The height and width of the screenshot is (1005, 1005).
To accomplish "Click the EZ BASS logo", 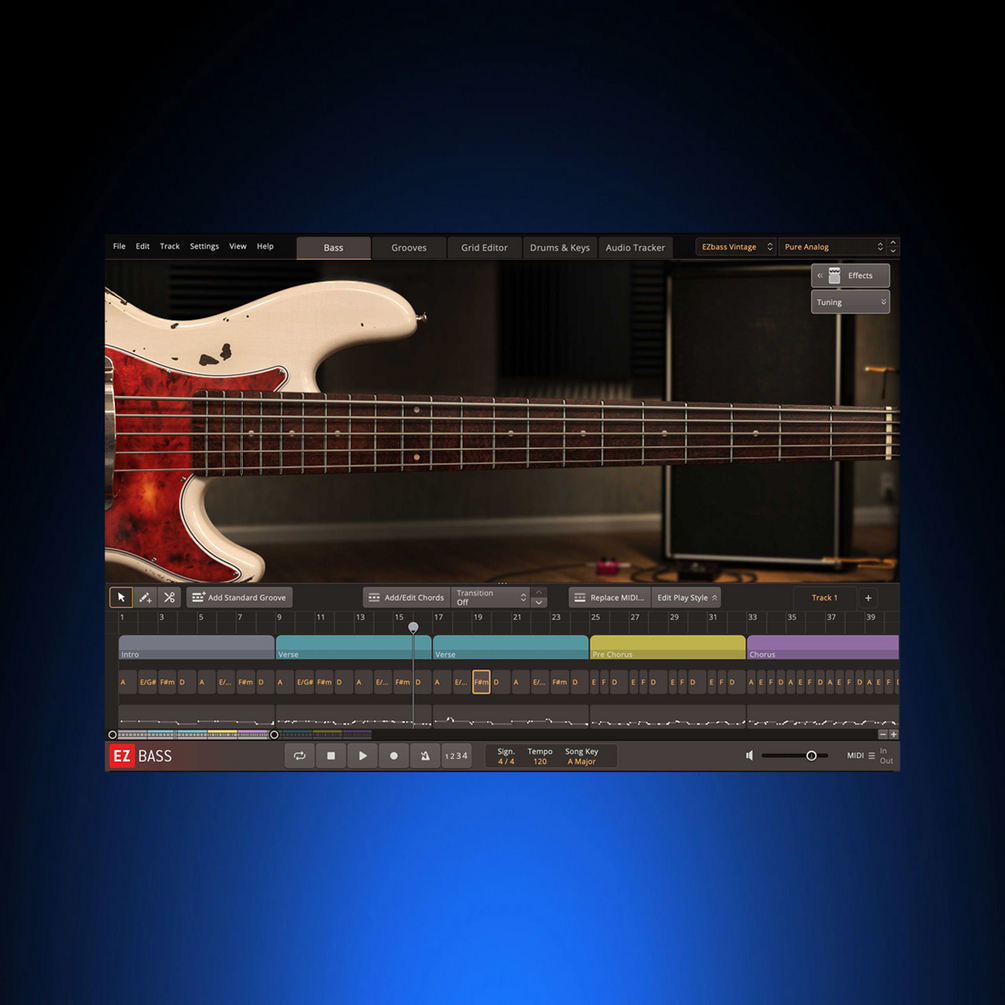I will [142, 756].
